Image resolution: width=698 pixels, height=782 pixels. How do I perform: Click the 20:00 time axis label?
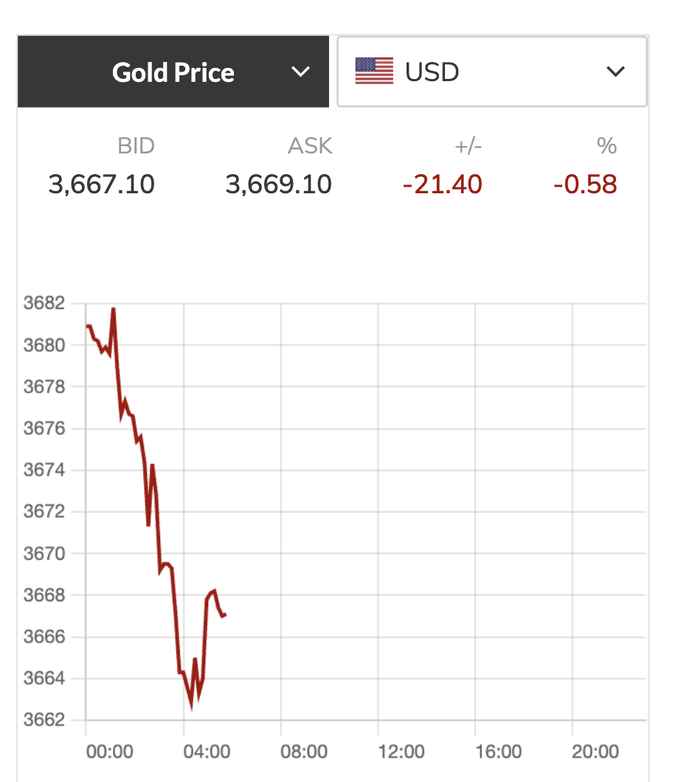pyautogui.click(x=595, y=751)
